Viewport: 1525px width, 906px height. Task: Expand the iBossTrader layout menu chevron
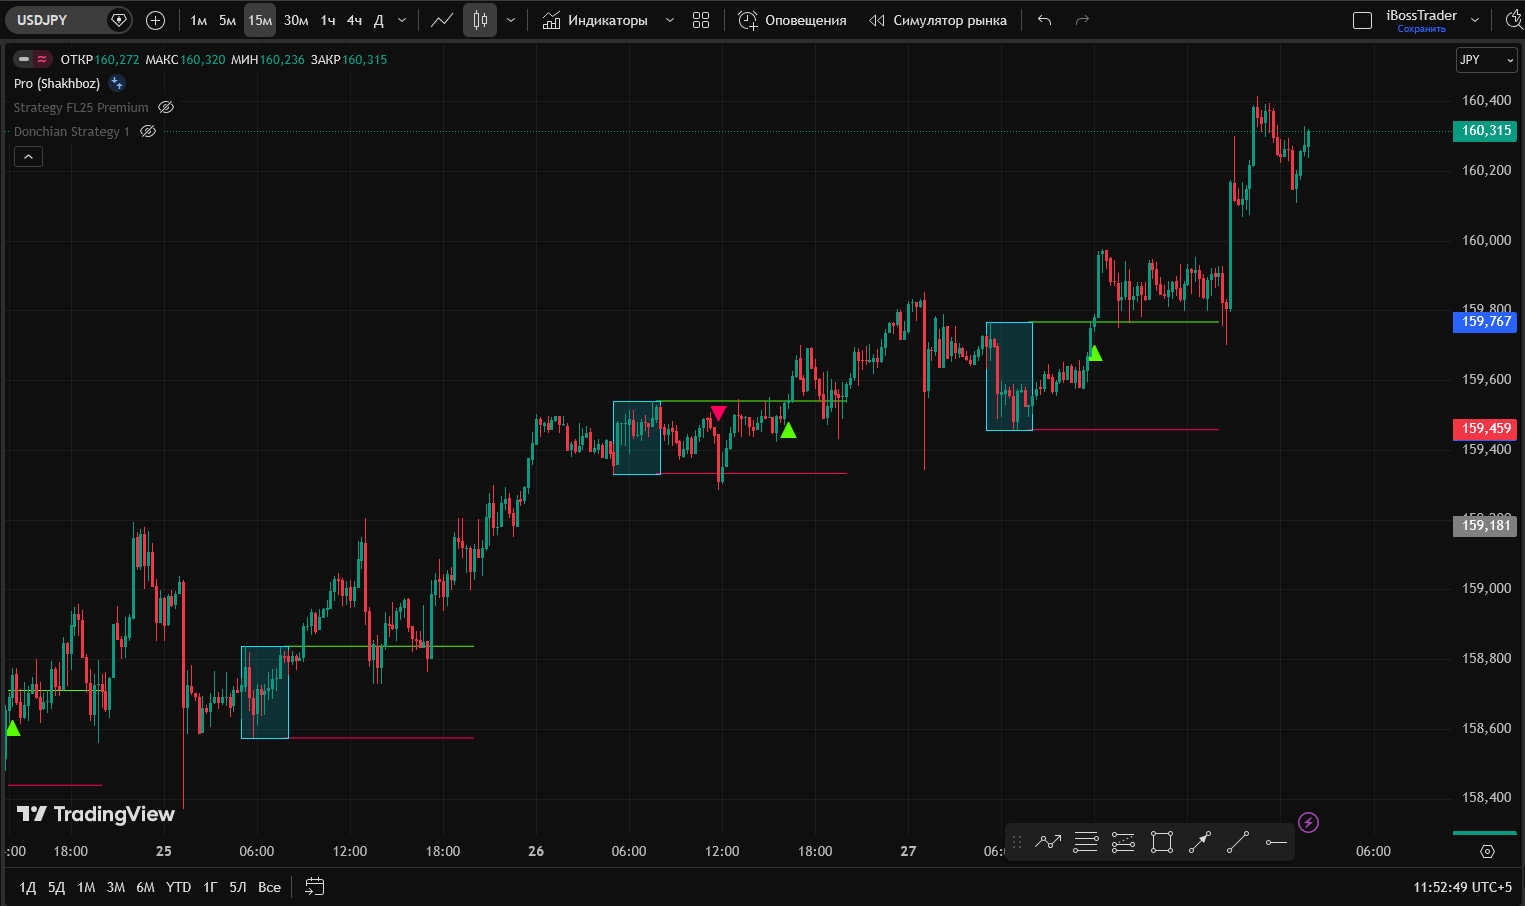tap(1475, 20)
